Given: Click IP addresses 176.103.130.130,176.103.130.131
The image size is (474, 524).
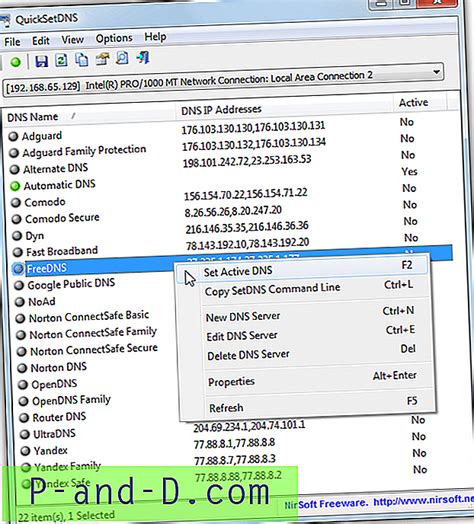Looking at the screenshot, I should (253, 127).
